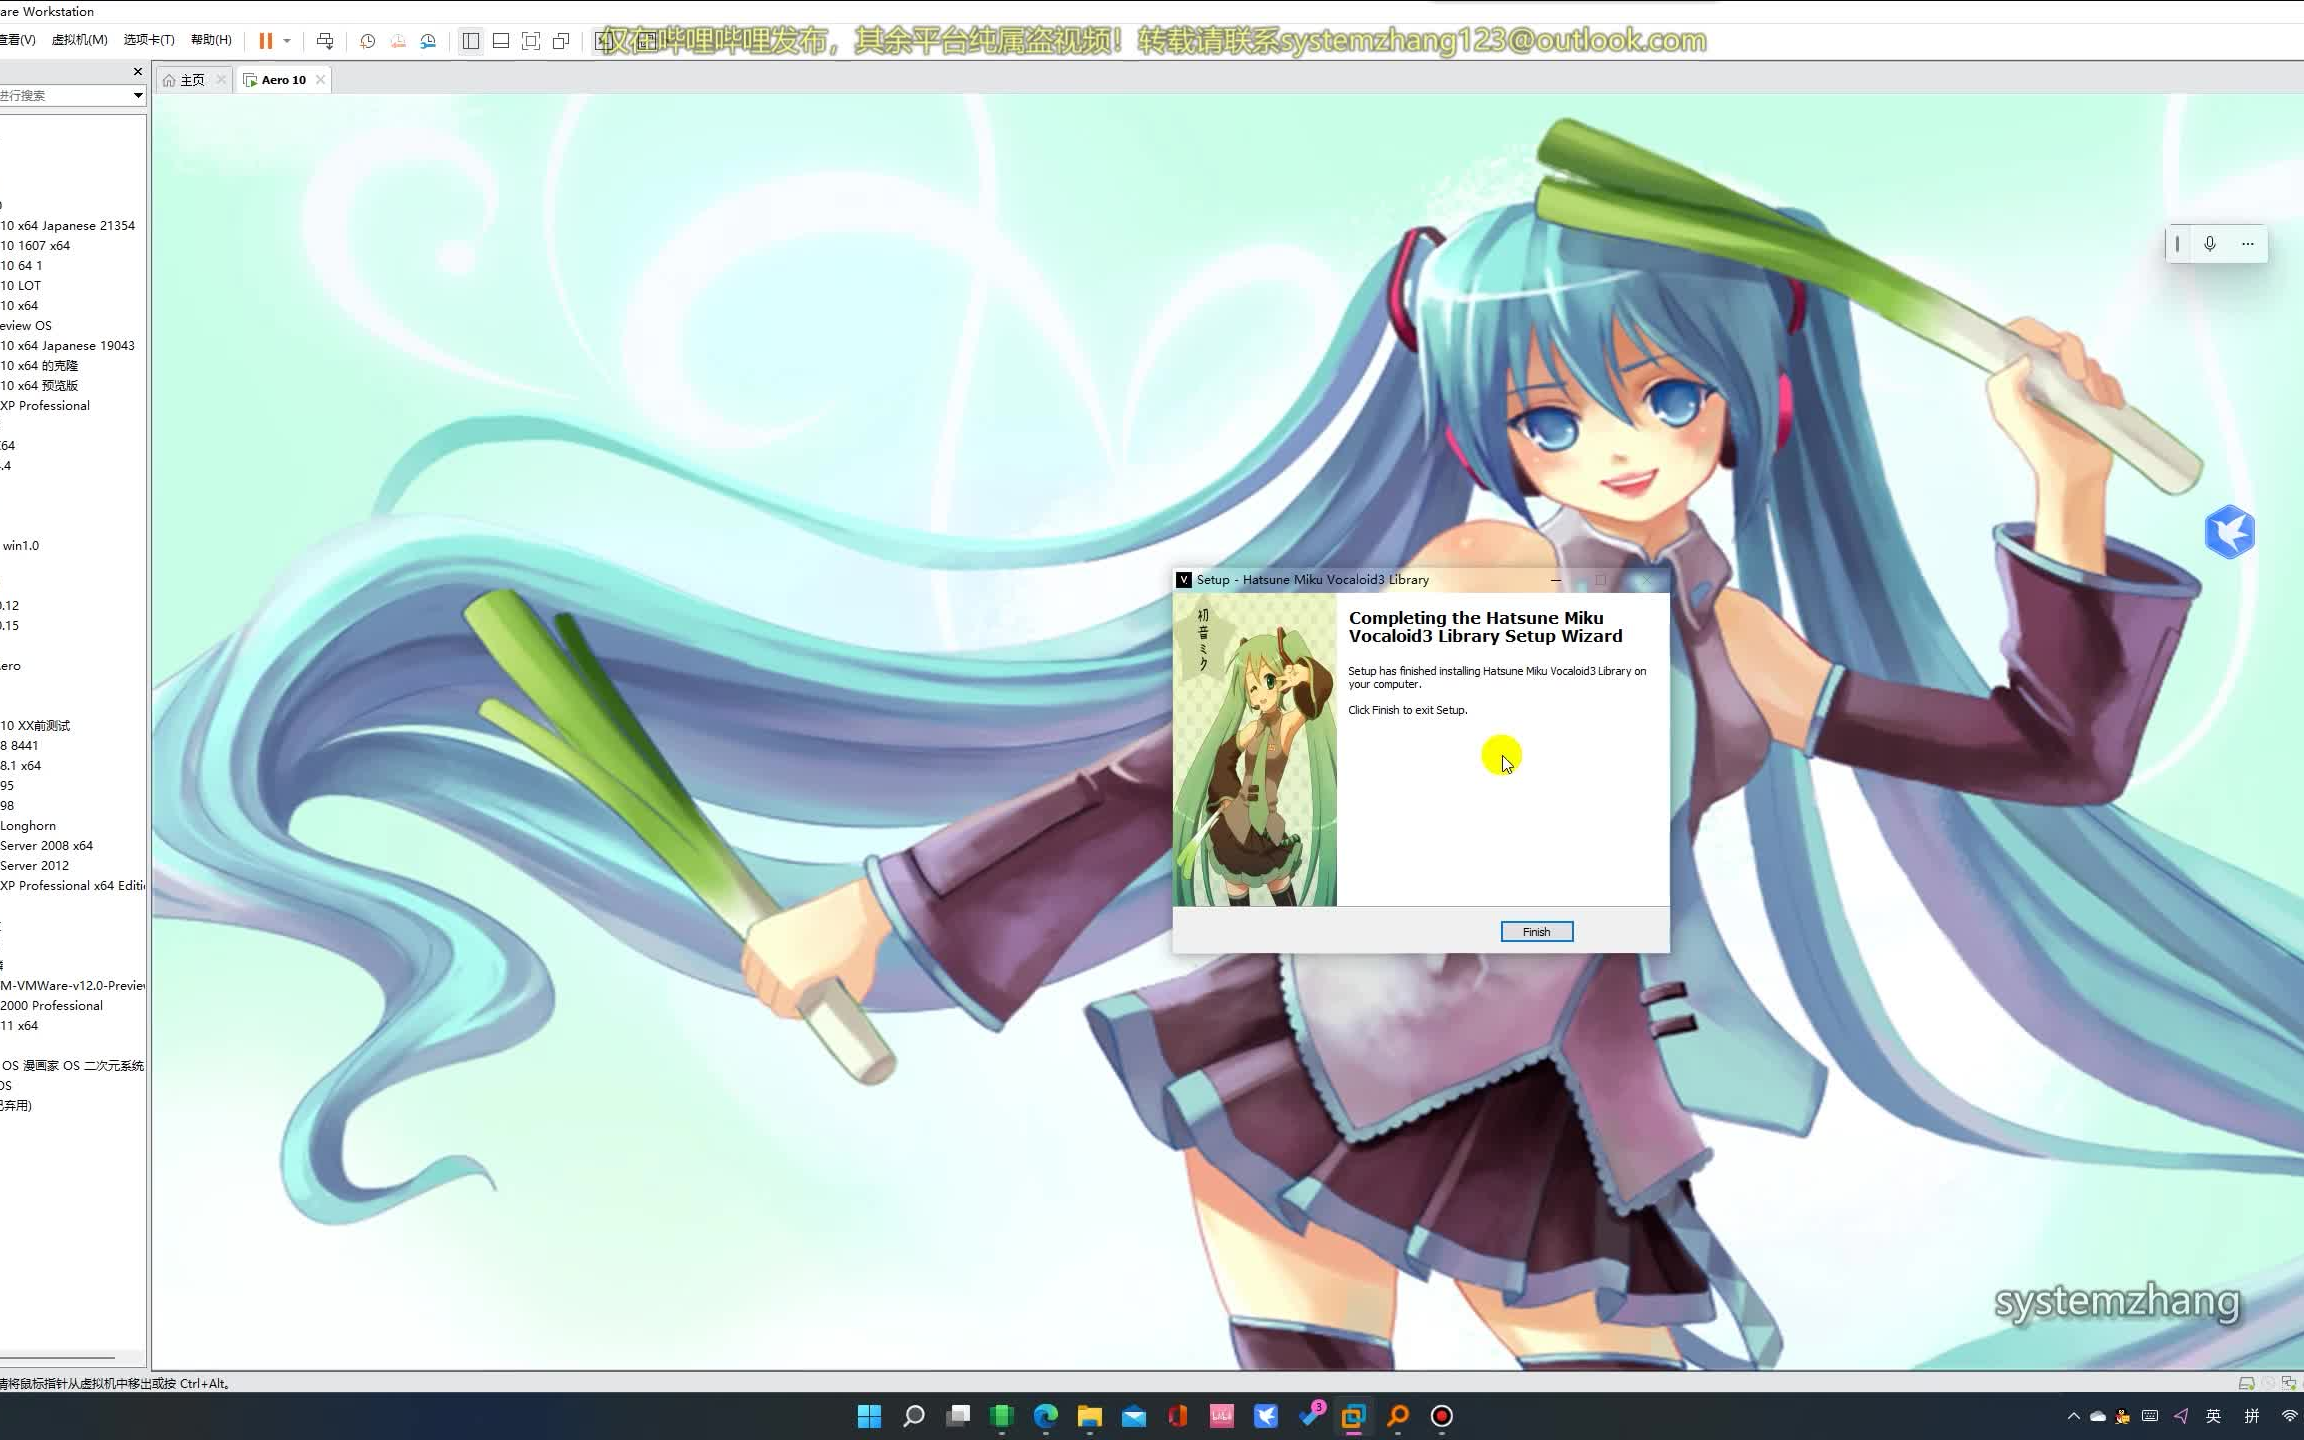Open the Windows Start menu

click(869, 1416)
